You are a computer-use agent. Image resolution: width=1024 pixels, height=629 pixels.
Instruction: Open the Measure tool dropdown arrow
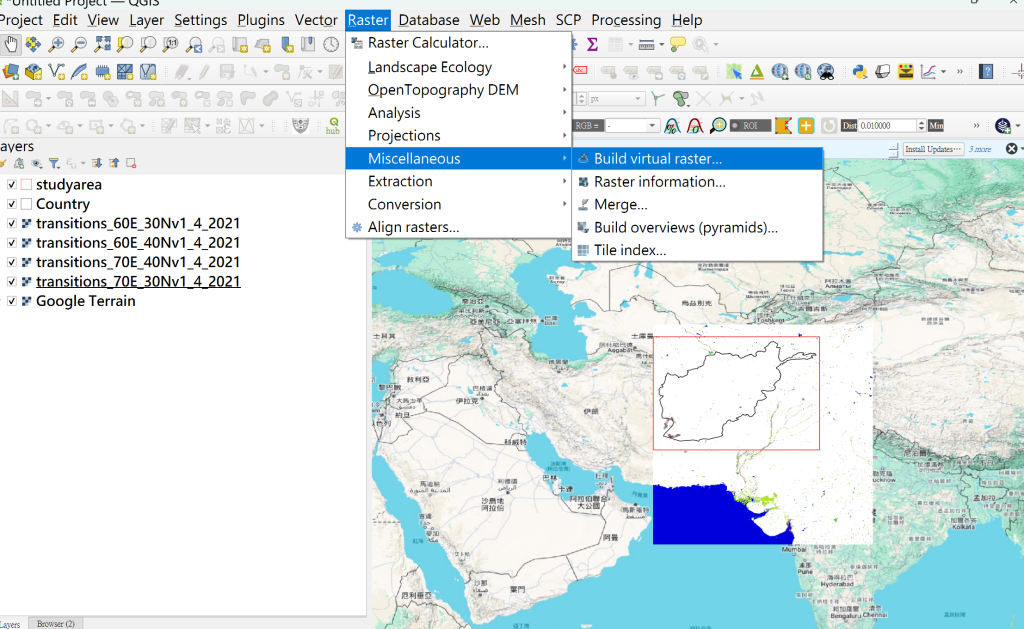(662, 44)
